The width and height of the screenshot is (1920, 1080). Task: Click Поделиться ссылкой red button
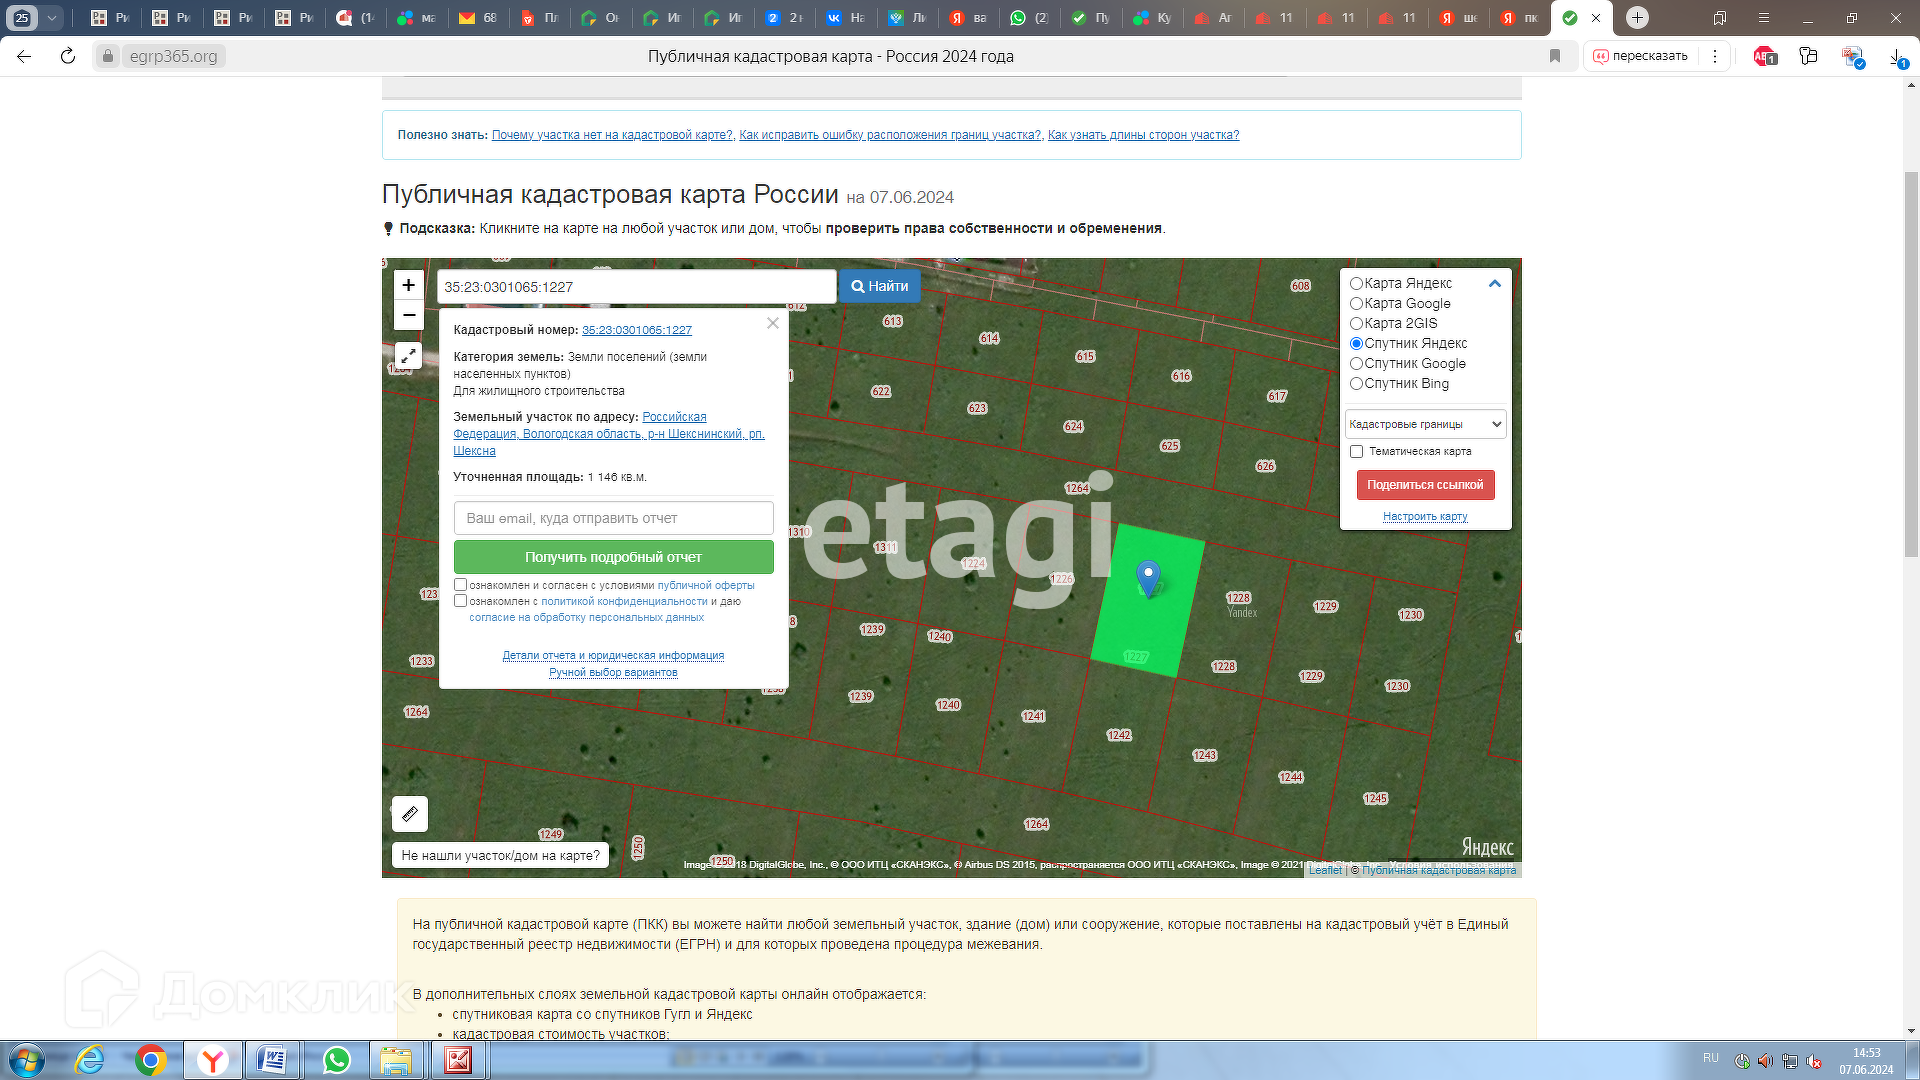(x=1425, y=485)
